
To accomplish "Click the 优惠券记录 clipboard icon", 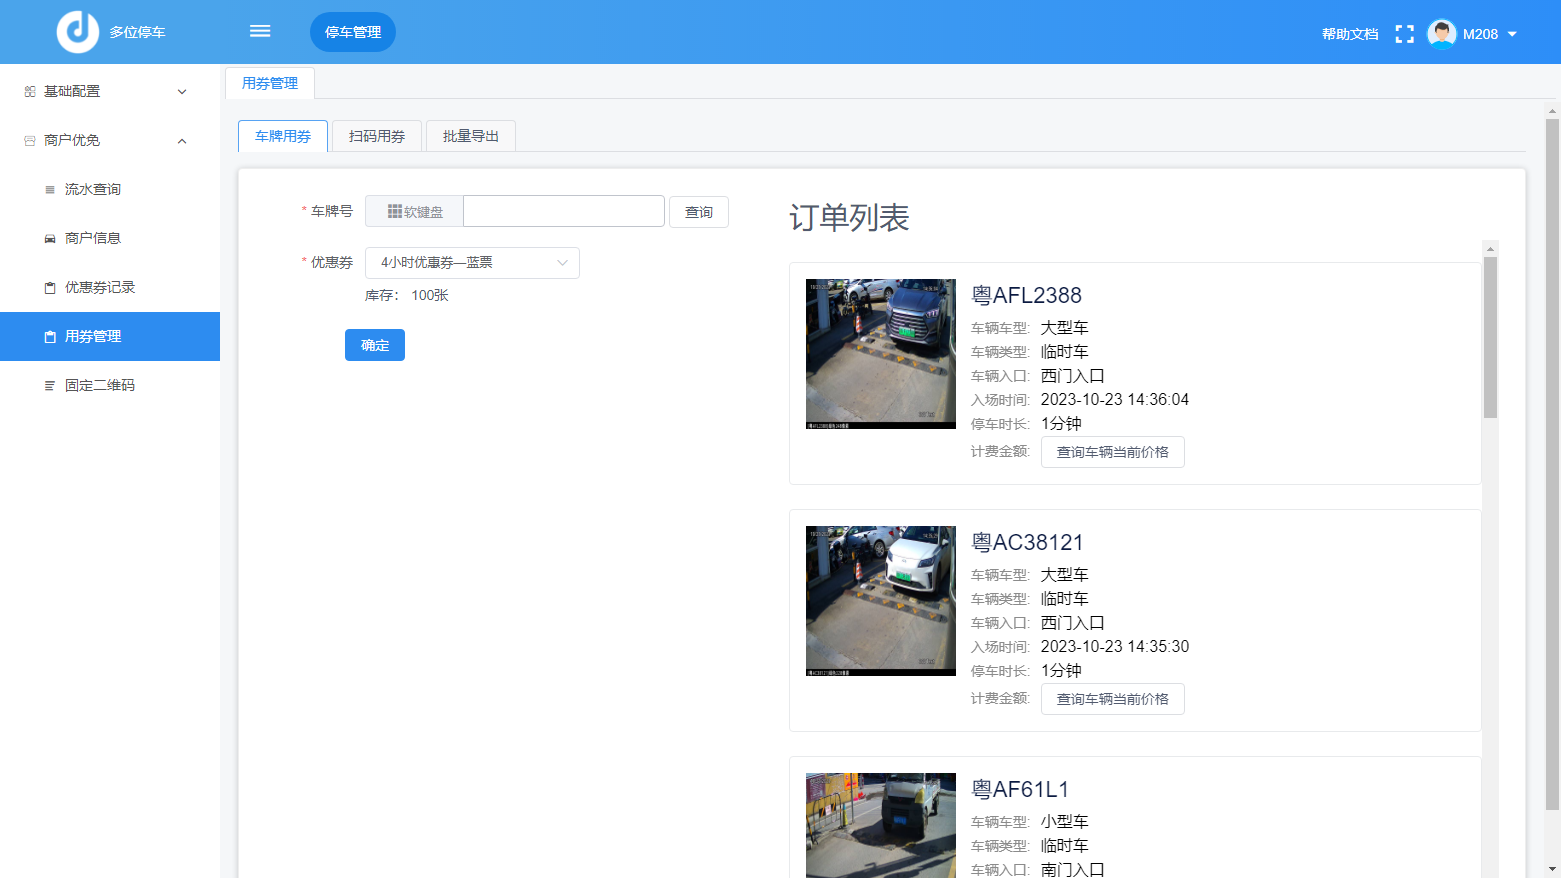I will coord(50,287).
